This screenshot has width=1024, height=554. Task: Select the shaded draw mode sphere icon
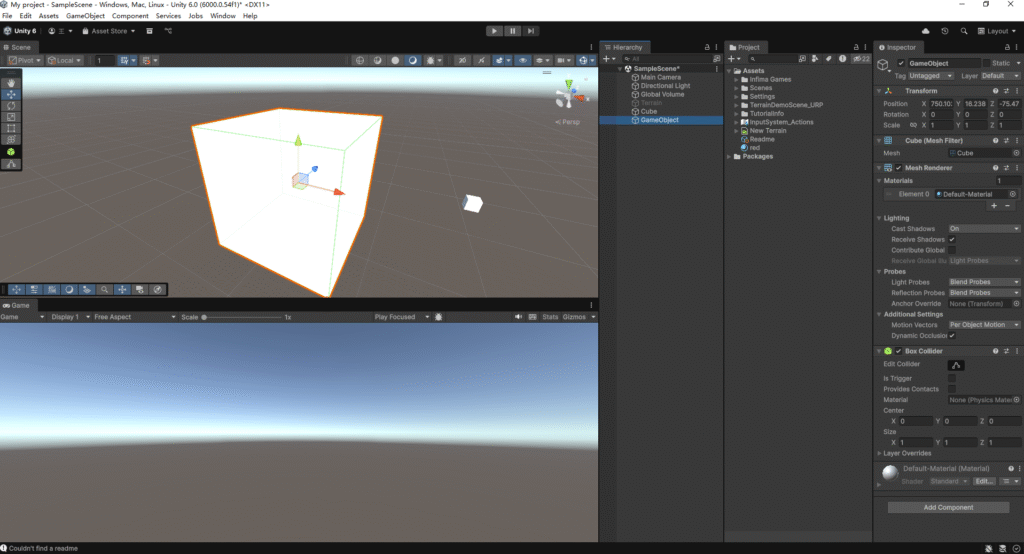point(413,60)
